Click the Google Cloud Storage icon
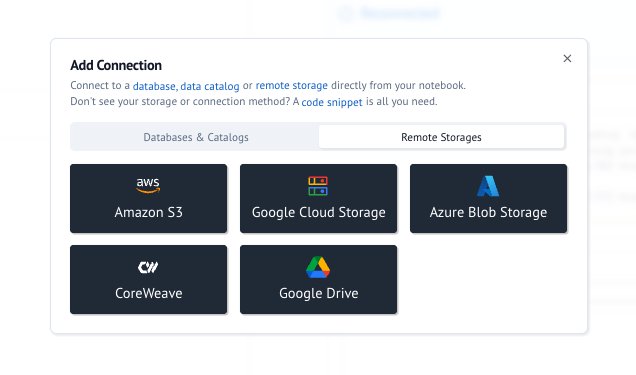The width and height of the screenshot is (636, 375). click(x=318, y=186)
